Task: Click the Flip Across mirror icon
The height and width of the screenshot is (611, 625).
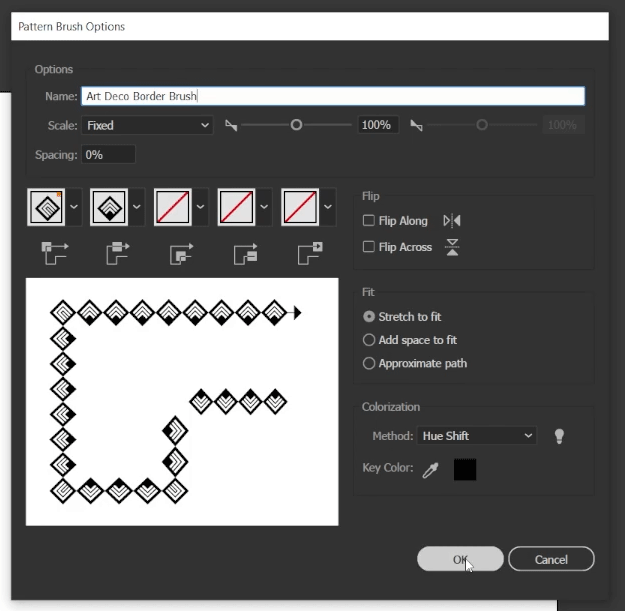Action: click(x=452, y=247)
